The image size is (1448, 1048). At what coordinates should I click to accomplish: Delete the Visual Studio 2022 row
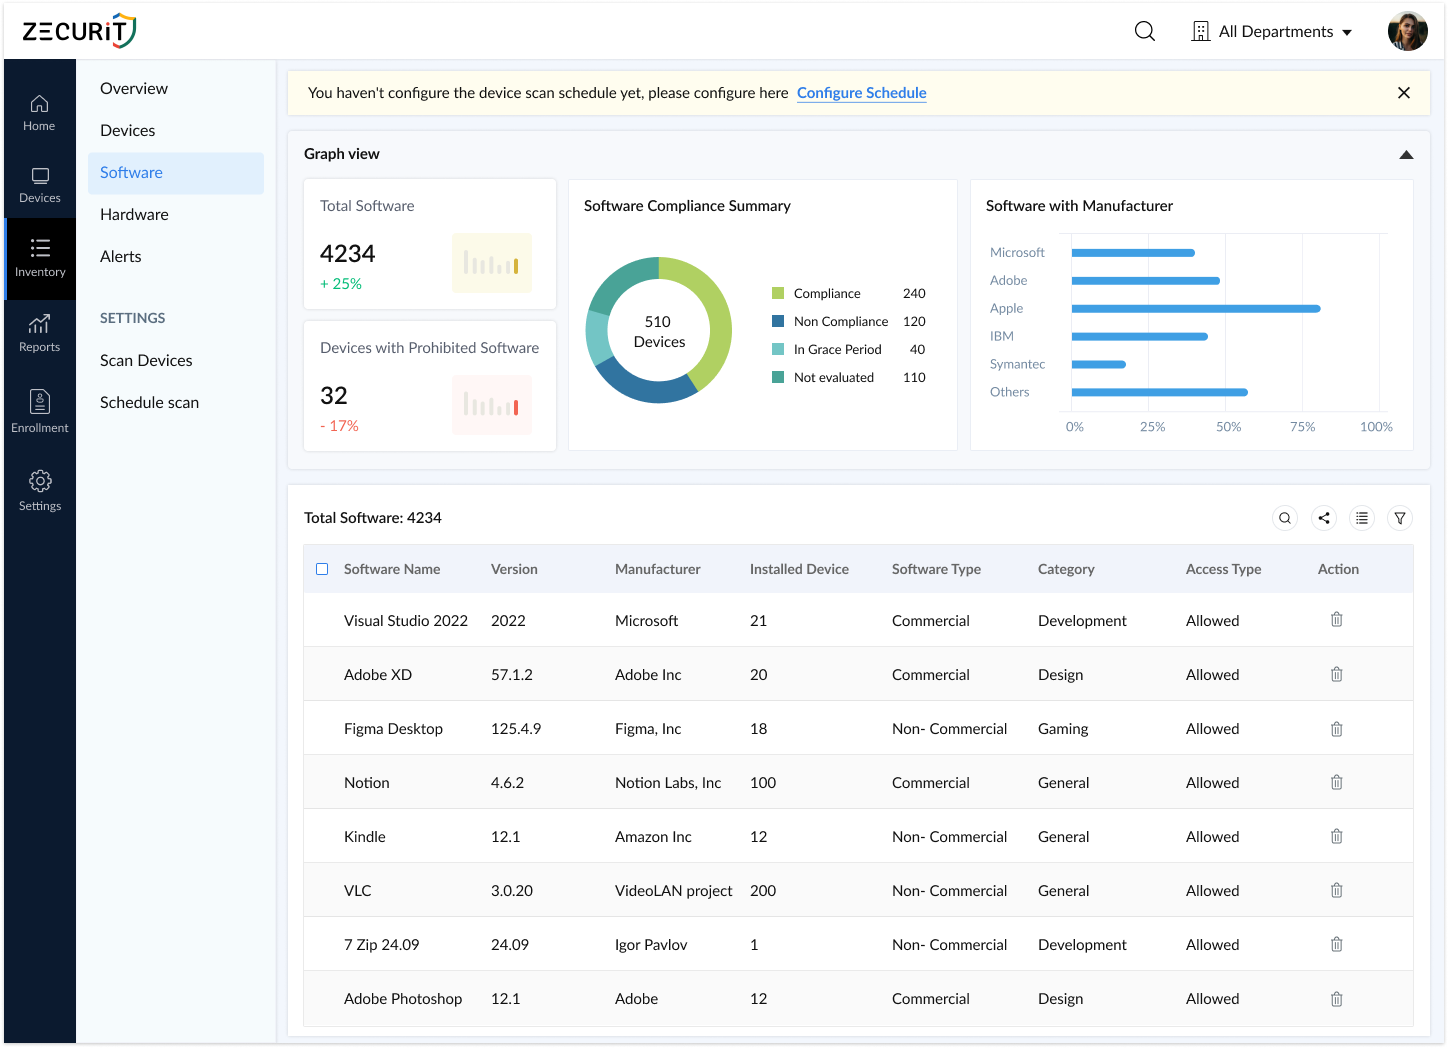pos(1336,620)
